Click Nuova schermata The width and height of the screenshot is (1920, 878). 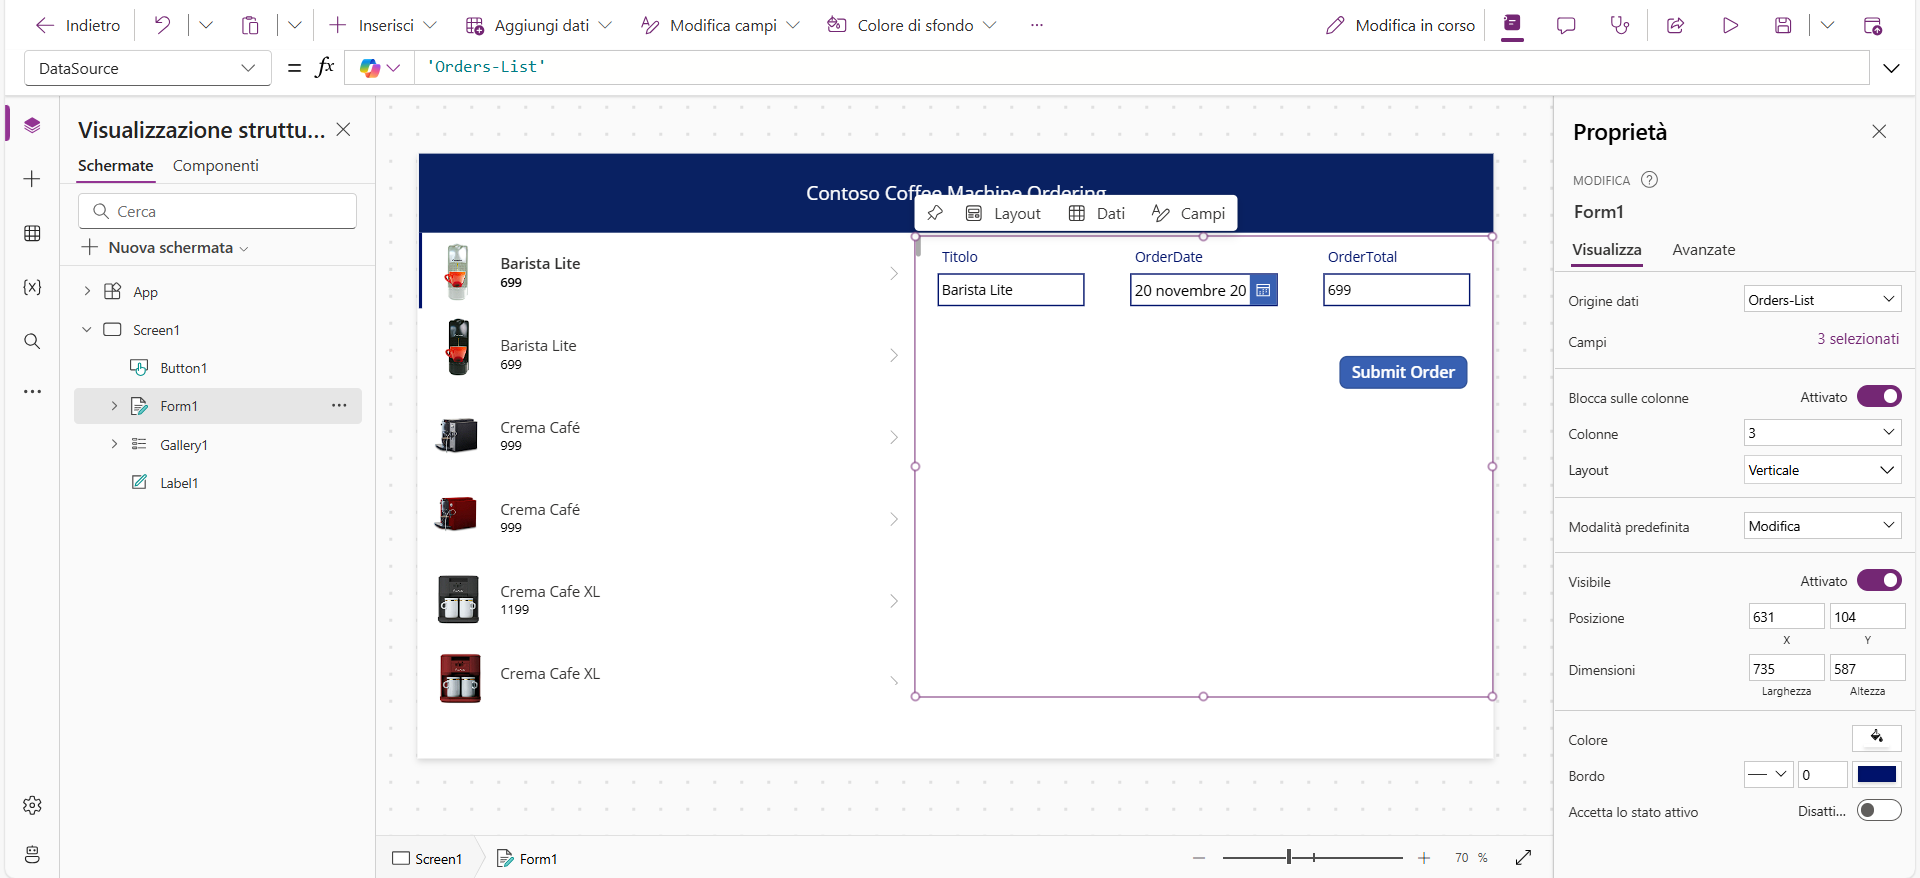click(x=165, y=247)
